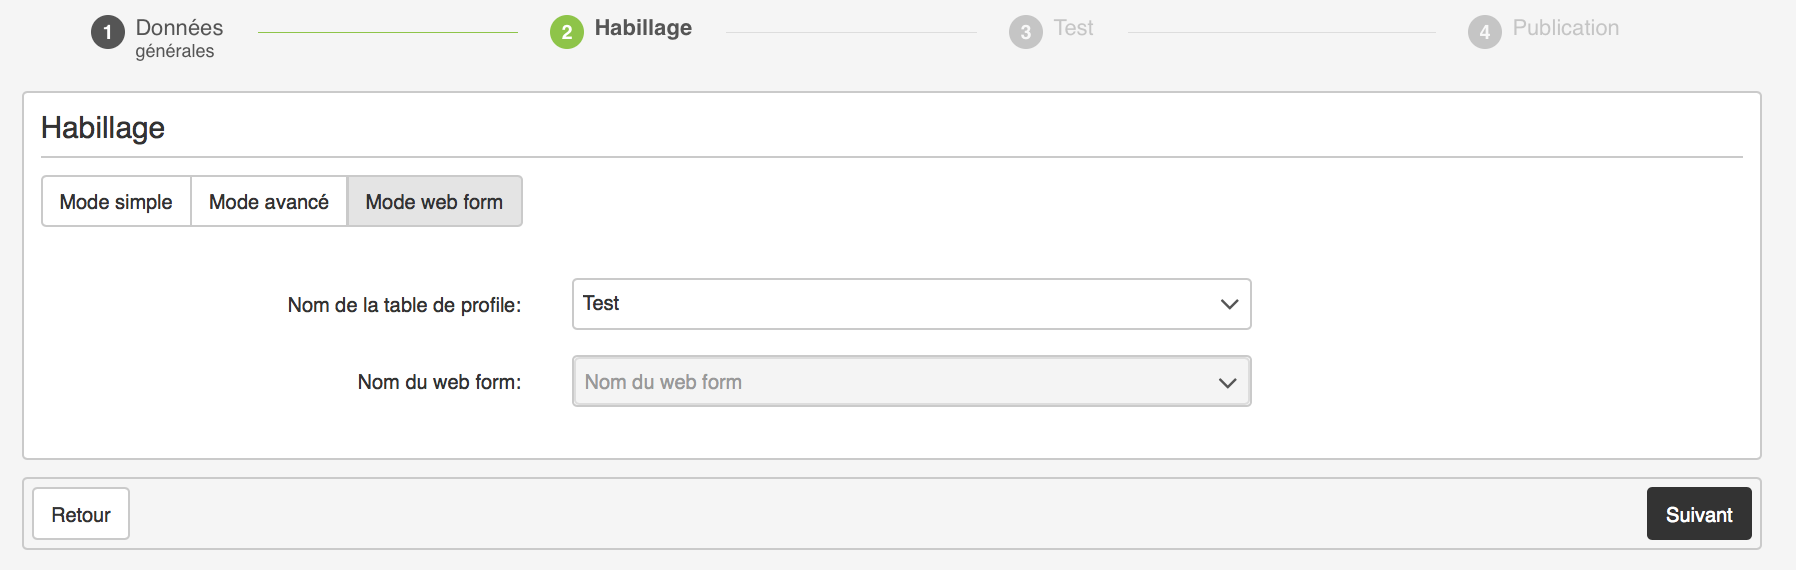
Task: Click the 'Nom du web form:' field label
Action: click(x=439, y=382)
